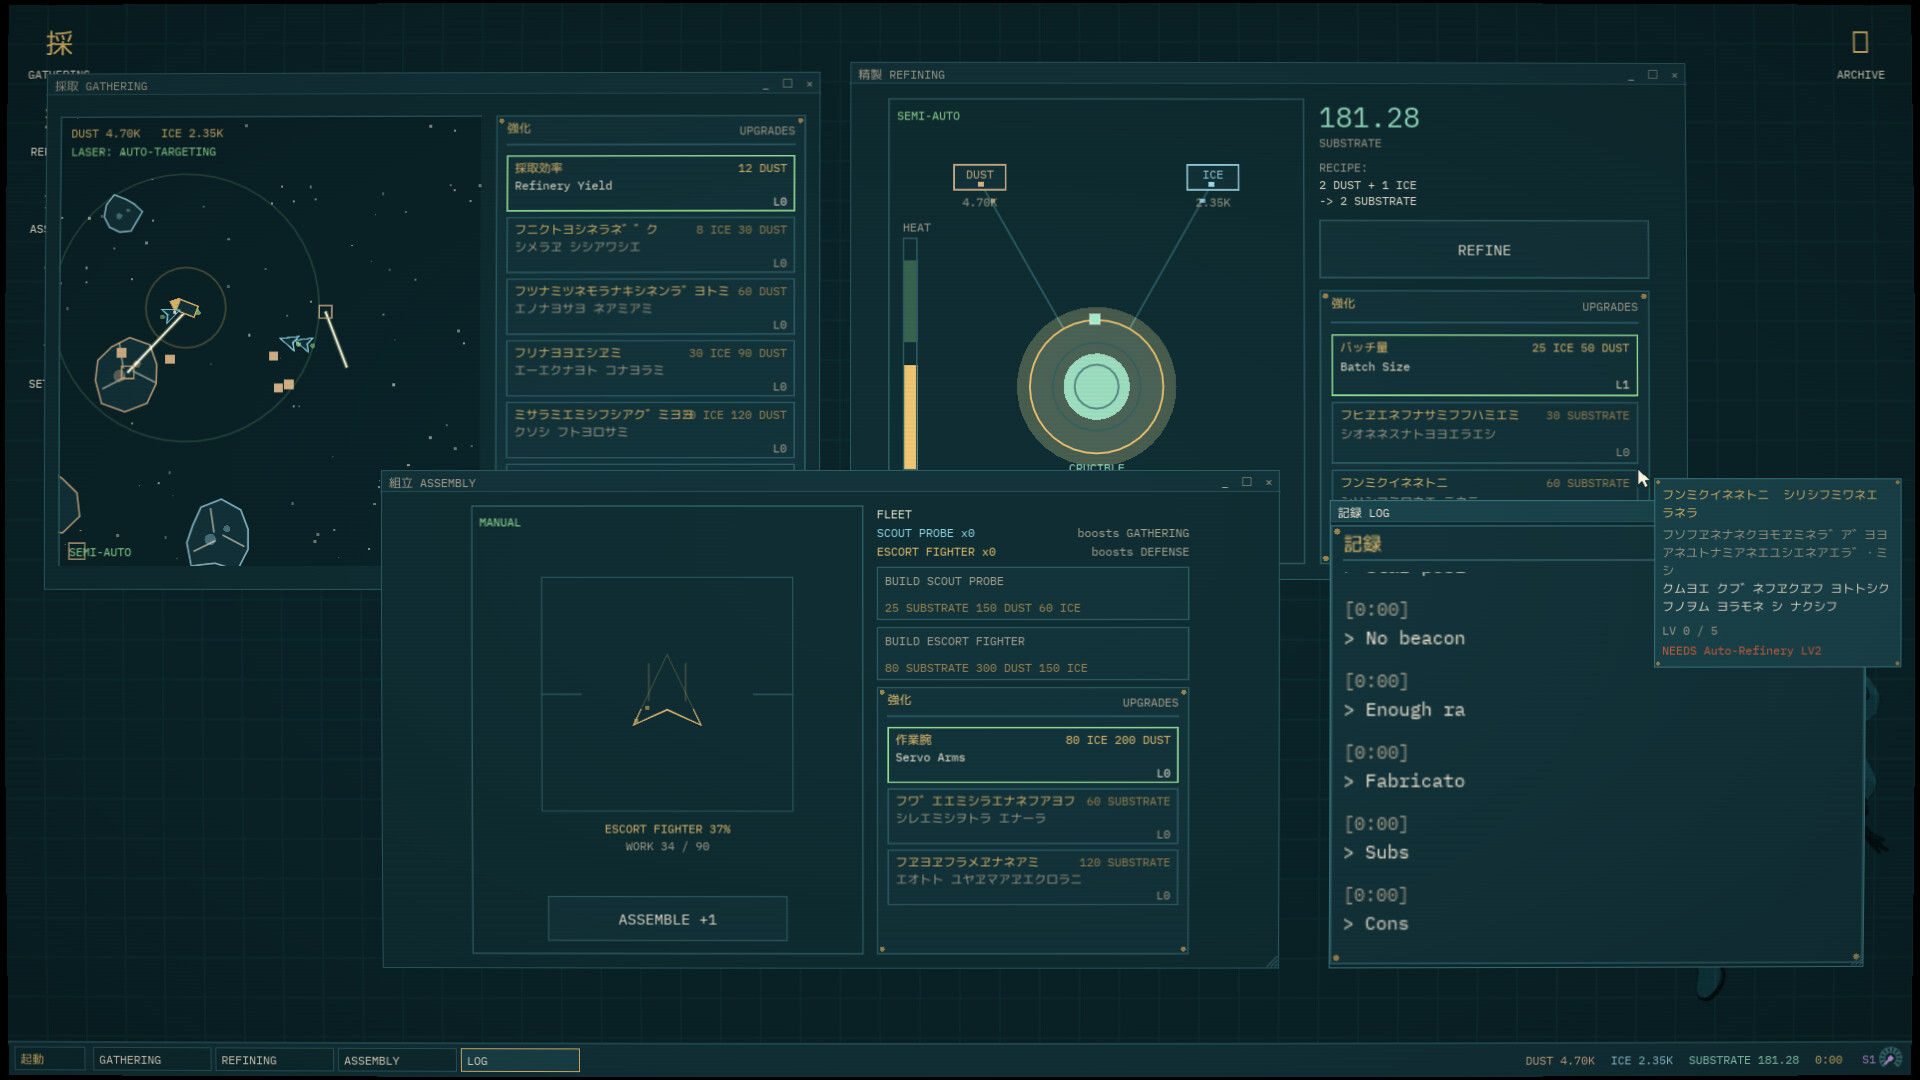This screenshot has height=1080, width=1920.
Task: Select the DUST input node in Refining
Action: tap(979, 176)
